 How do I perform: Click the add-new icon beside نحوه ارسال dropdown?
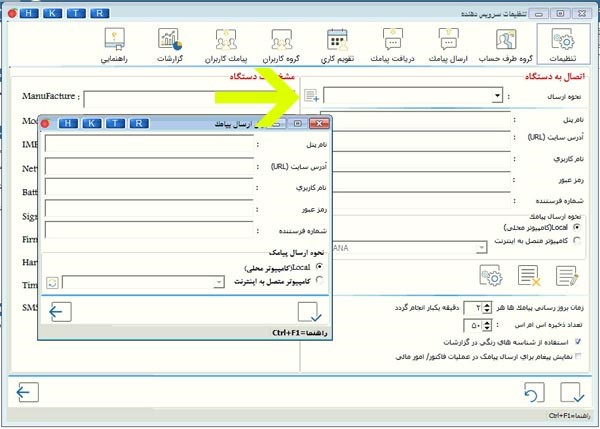[311, 96]
